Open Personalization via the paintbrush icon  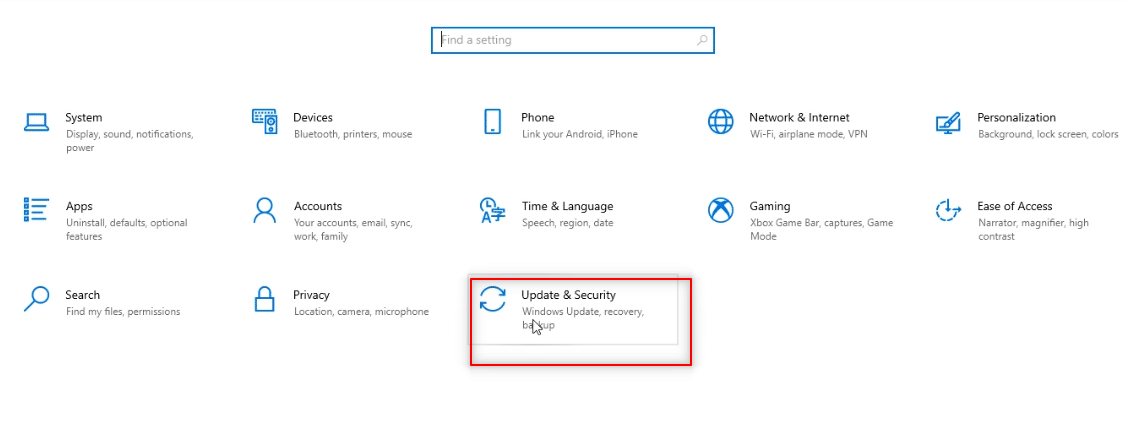coord(948,122)
